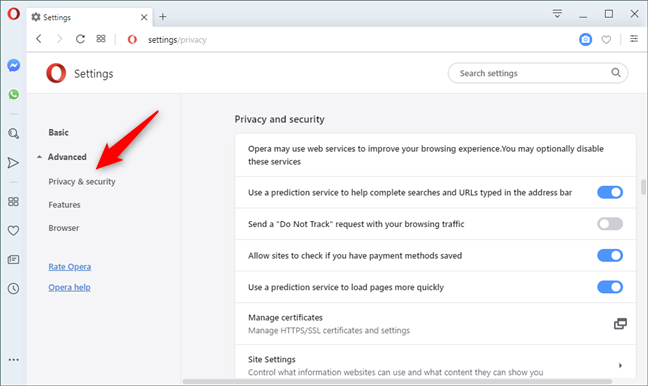The height and width of the screenshot is (386, 648).
Task: Select Features in settings sidebar
Action: (x=64, y=205)
